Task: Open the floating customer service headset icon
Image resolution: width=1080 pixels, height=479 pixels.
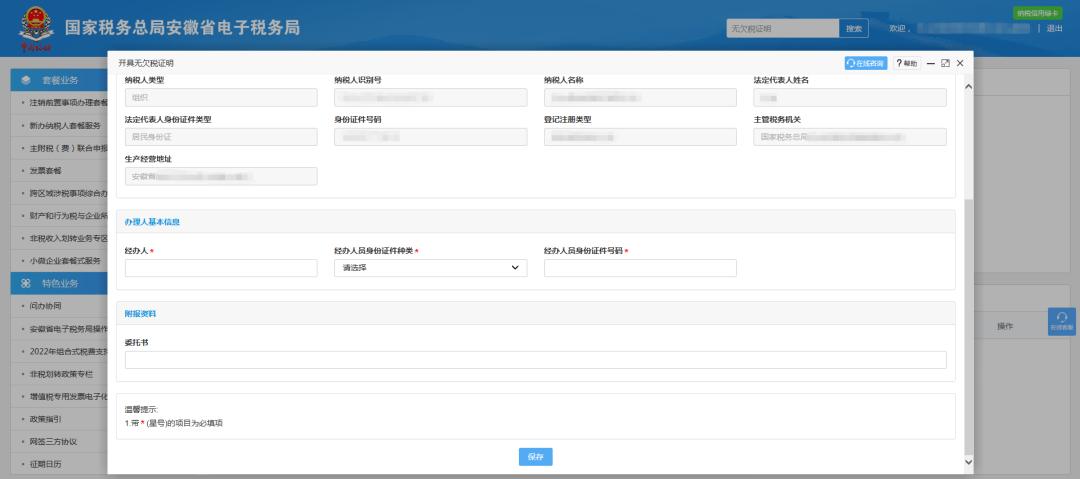Action: 1061,321
